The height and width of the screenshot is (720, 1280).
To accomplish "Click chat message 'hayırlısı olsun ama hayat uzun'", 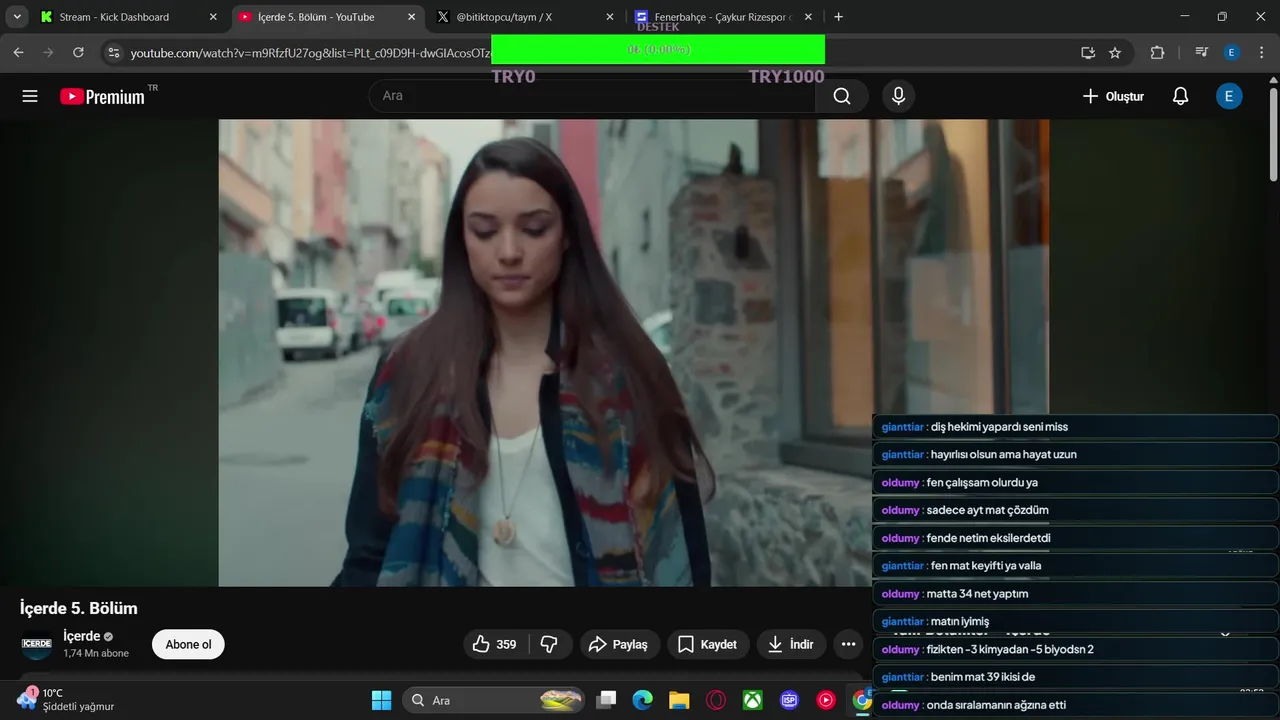I will point(1003,454).
